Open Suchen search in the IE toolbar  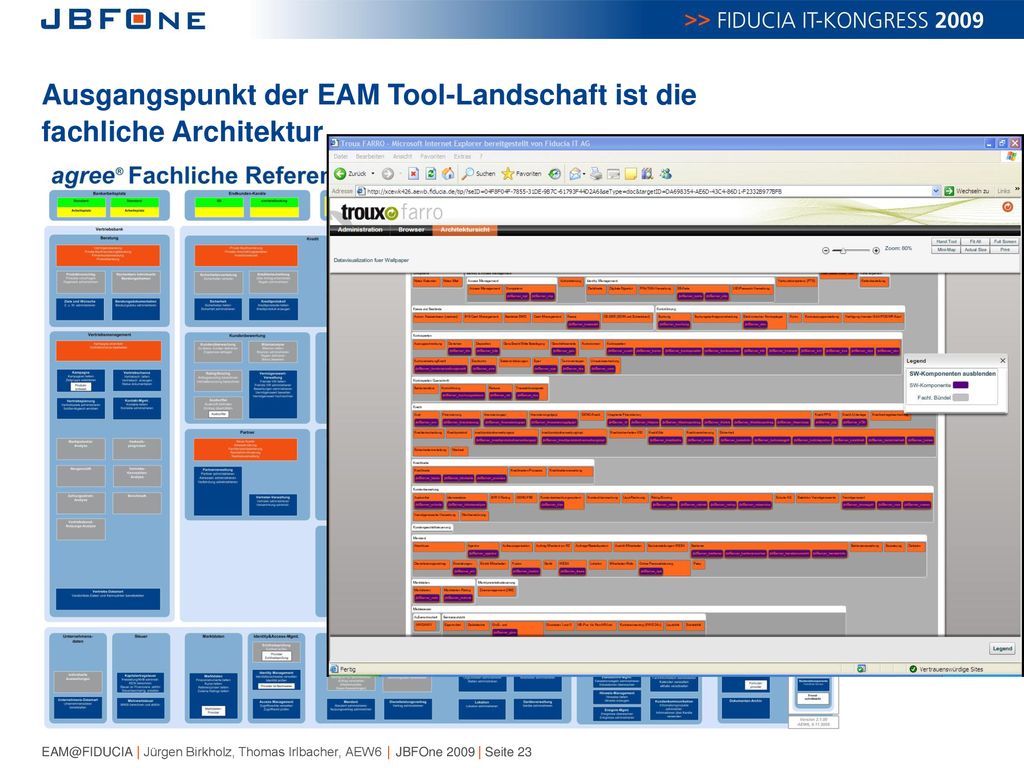(x=479, y=174)
